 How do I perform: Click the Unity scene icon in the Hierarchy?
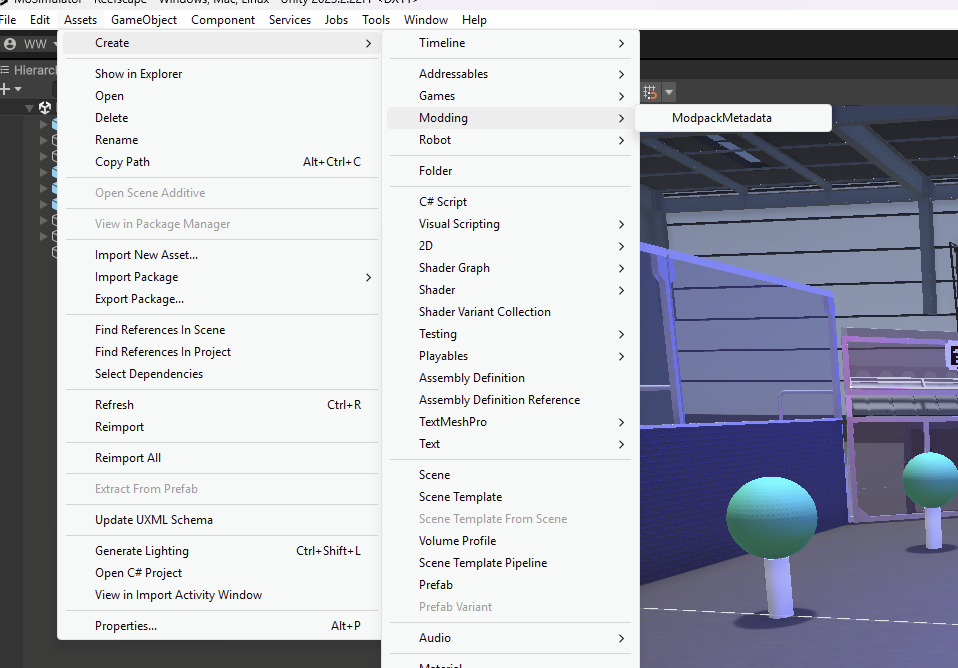tap(45, 107)
